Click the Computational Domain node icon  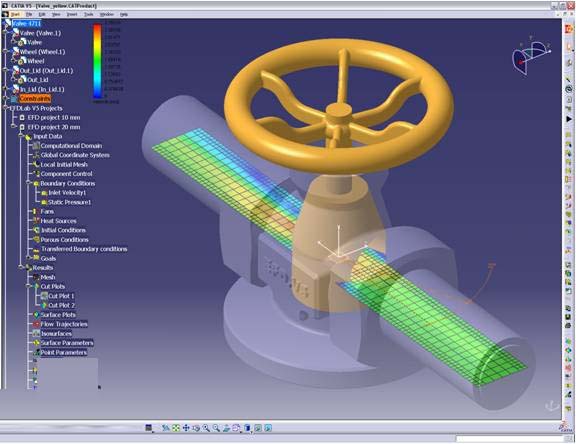(36, 146)
